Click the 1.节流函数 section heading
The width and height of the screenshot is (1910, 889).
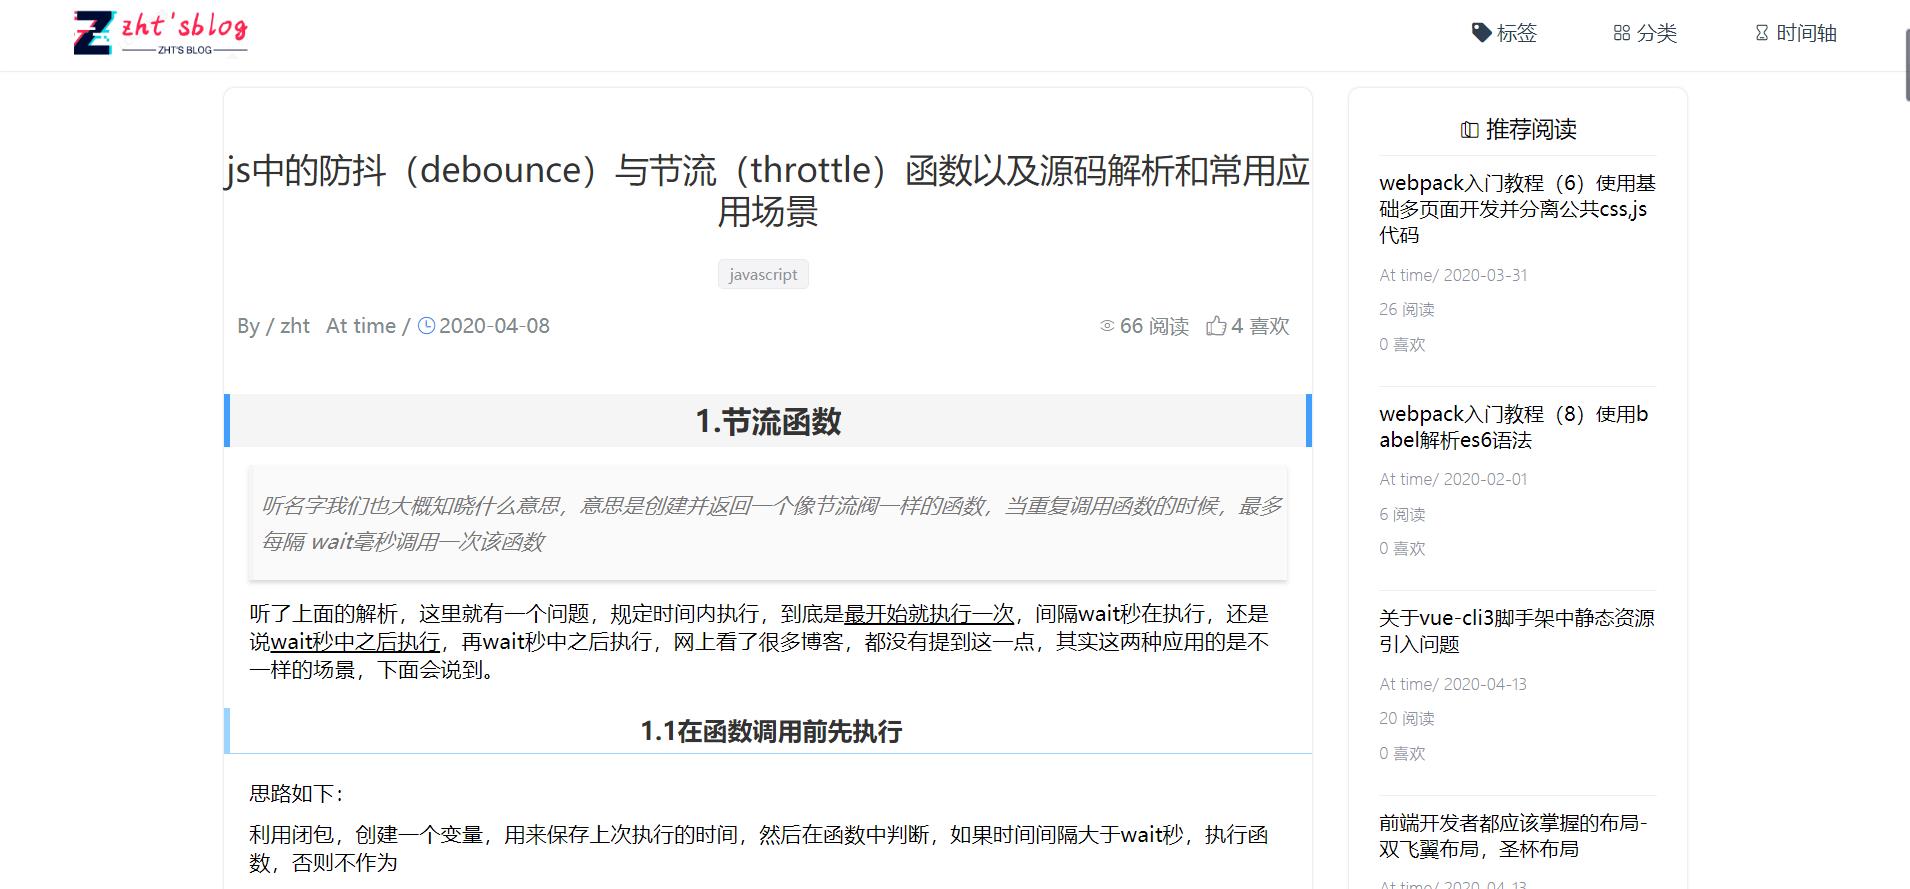(768, 422)
